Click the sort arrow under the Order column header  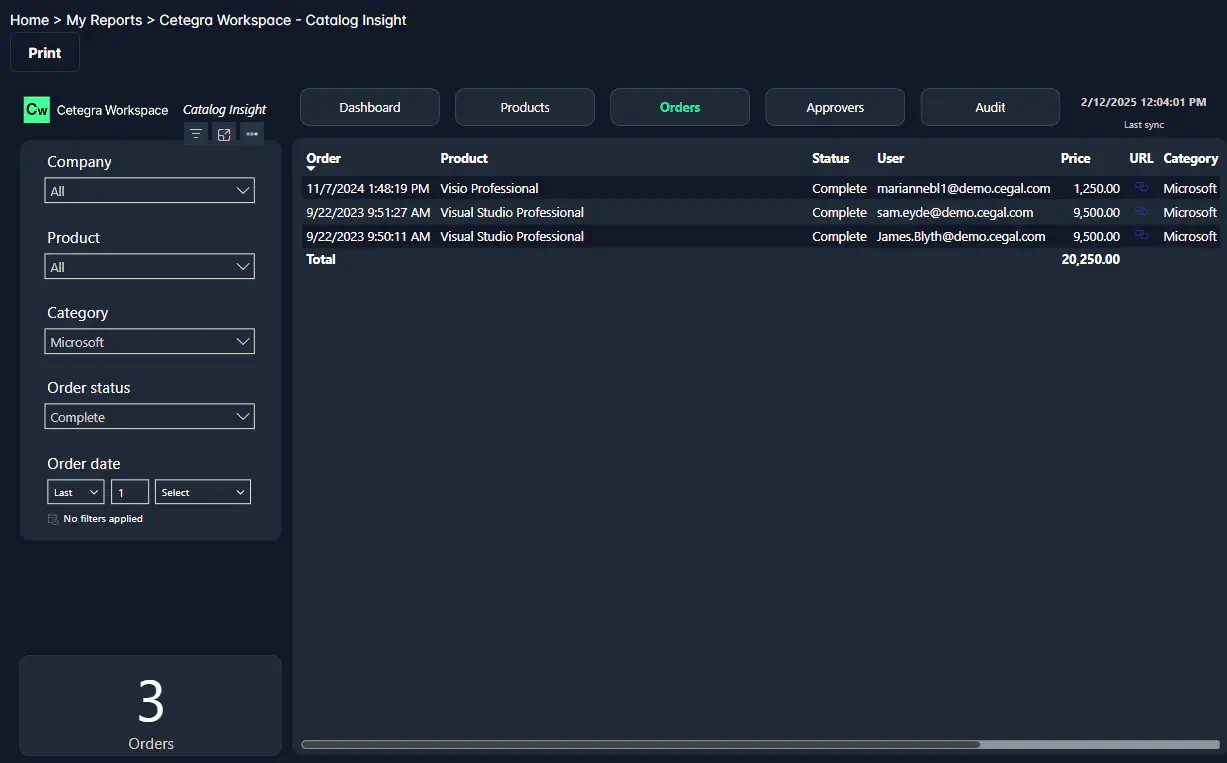click(311, 169)
